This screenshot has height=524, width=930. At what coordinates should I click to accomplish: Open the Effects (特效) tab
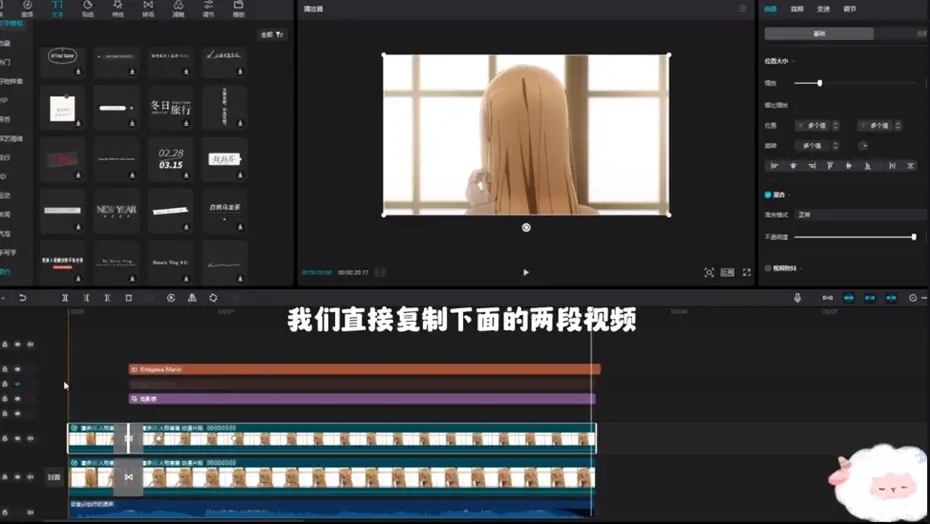click(118, 8)
